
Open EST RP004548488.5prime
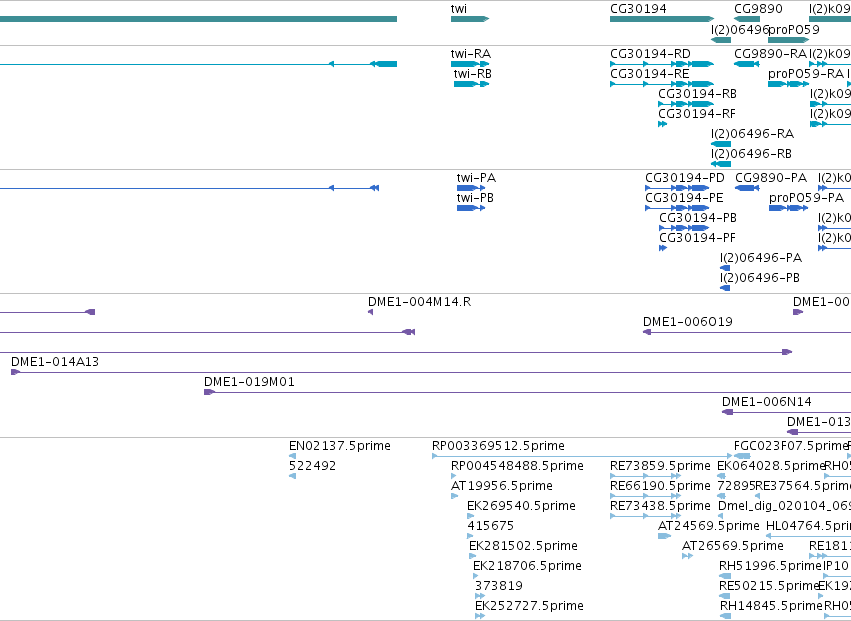pos(517,466)
